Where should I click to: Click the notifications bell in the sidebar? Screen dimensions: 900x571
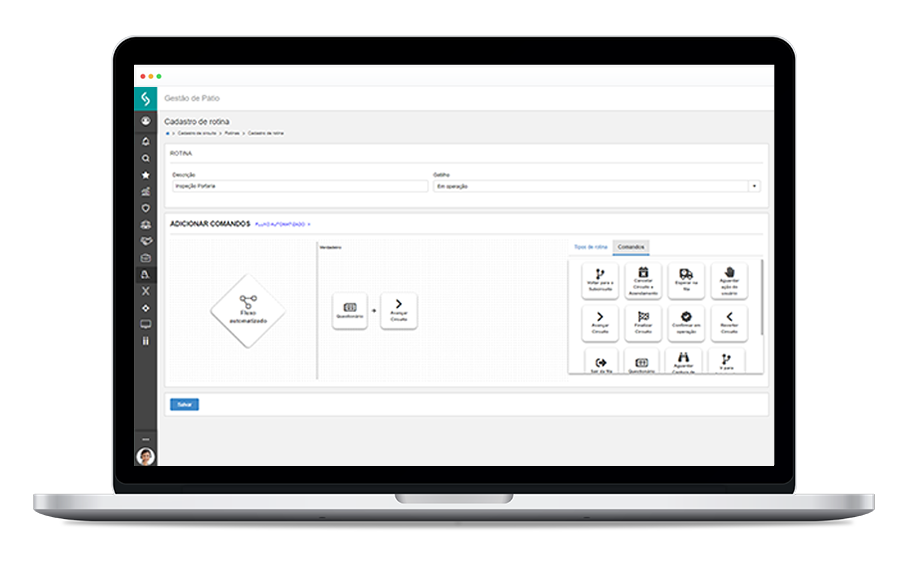(146, 141)
